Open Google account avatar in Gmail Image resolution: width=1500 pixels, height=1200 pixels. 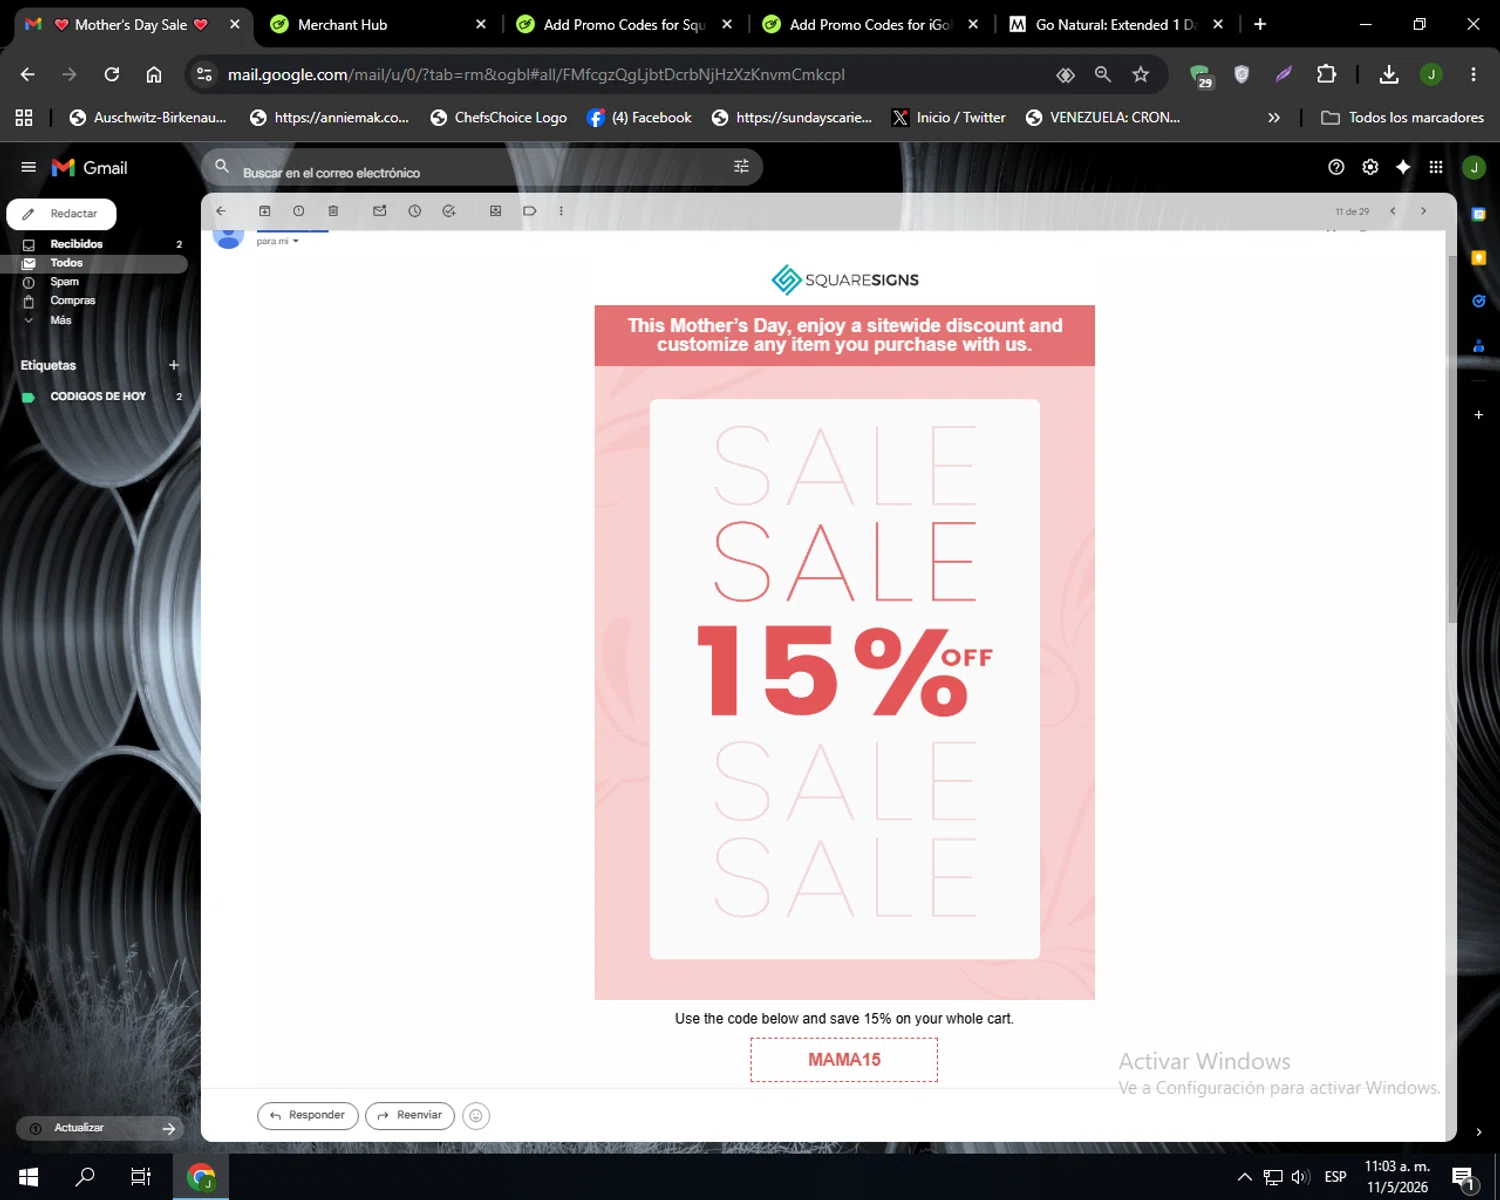[1474, 167]
